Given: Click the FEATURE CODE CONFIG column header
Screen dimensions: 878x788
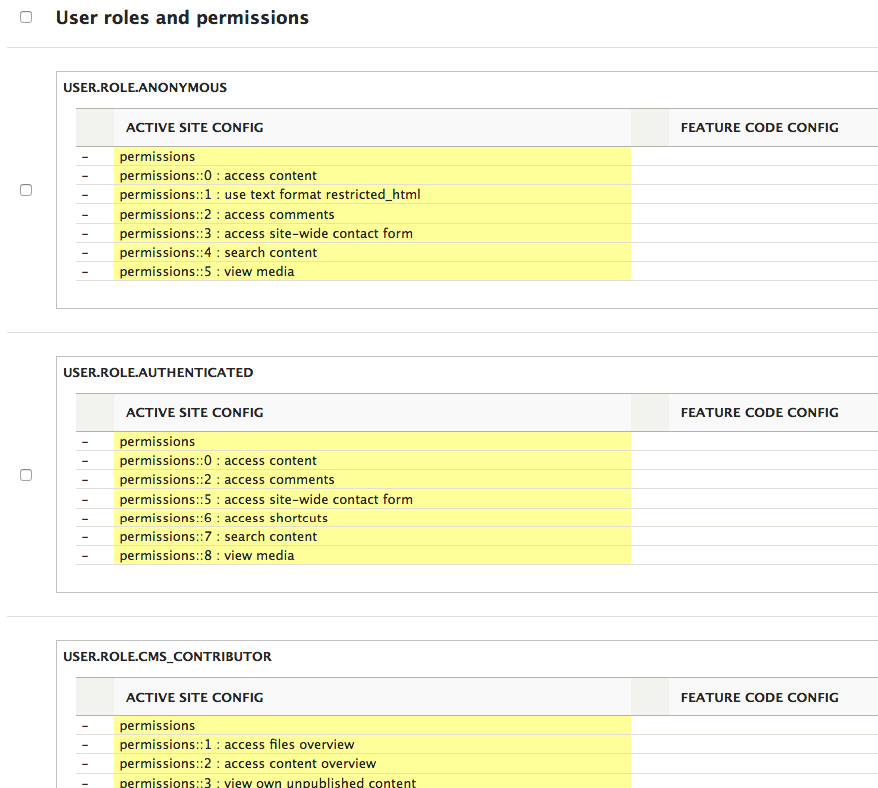Looking at the screenshot, I should [x=759, y=127].
